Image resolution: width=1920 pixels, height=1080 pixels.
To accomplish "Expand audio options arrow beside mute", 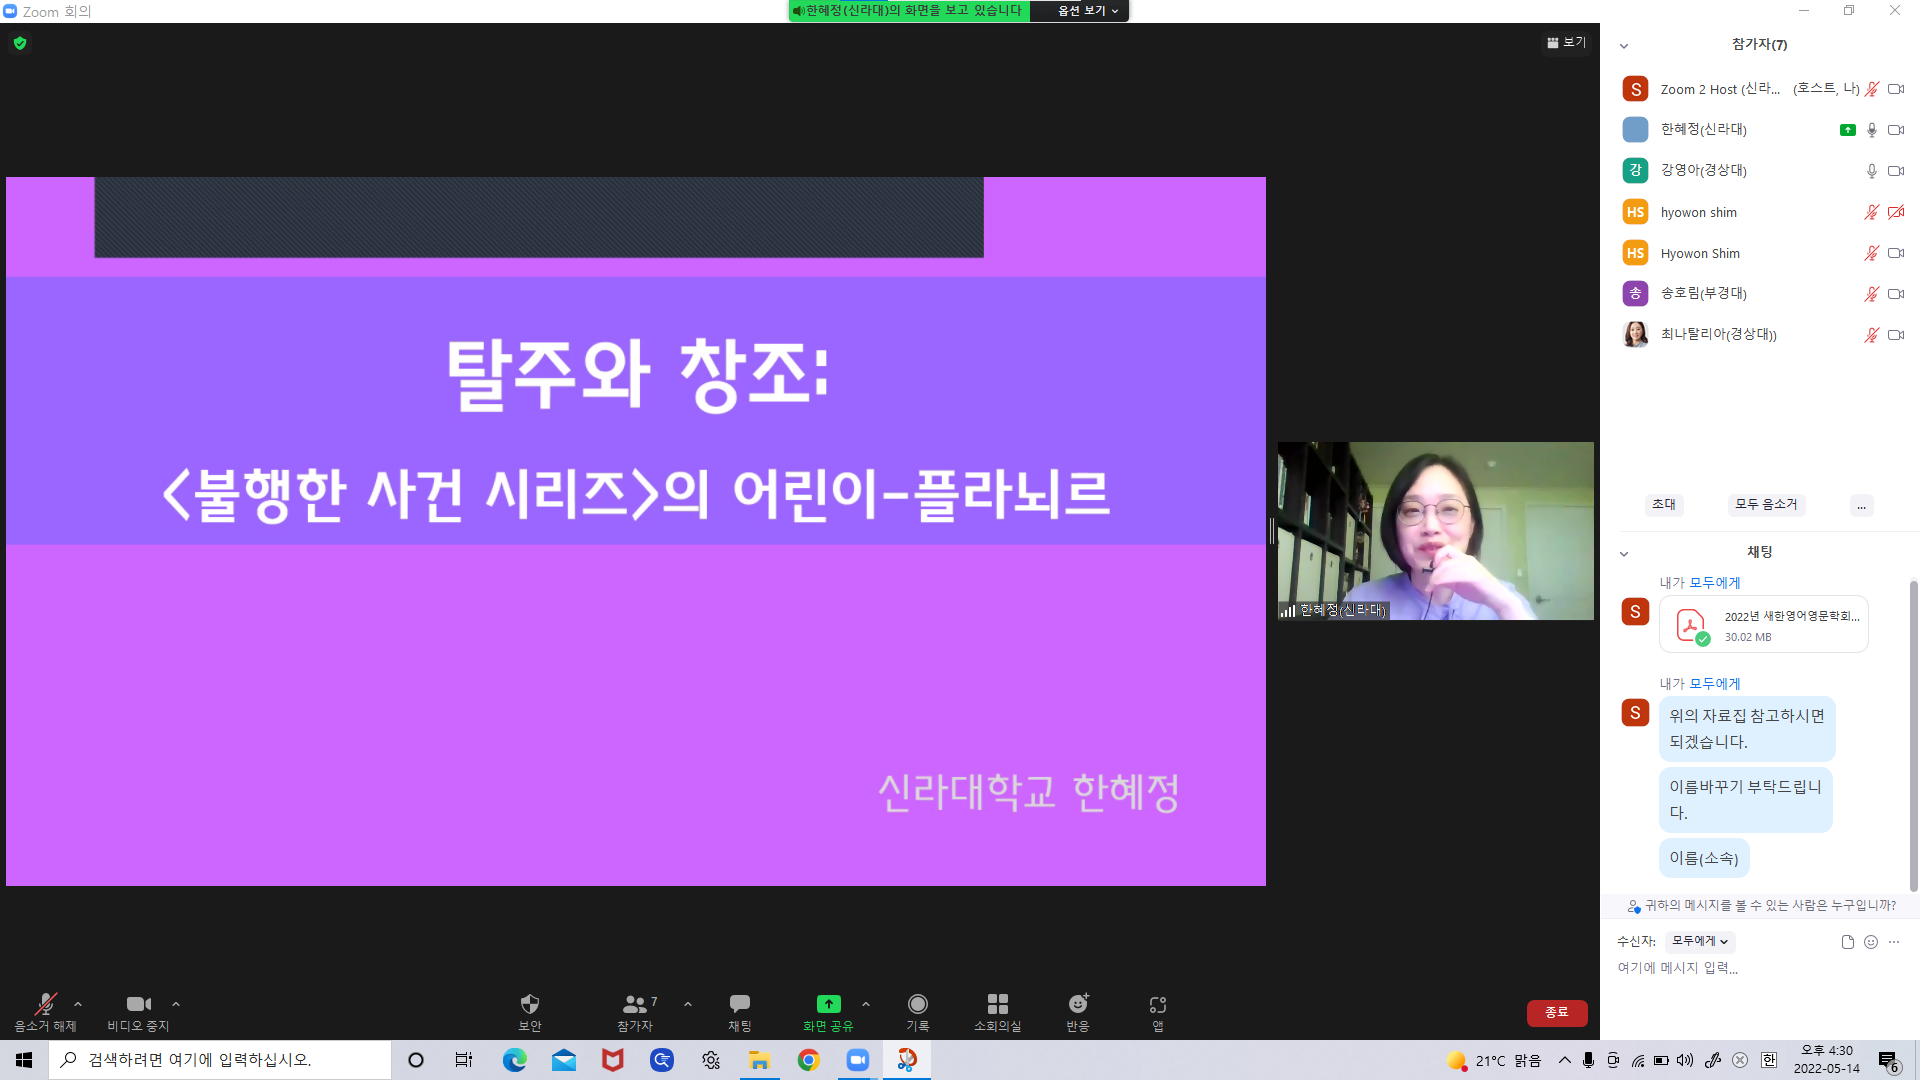I will (78, 1004).
